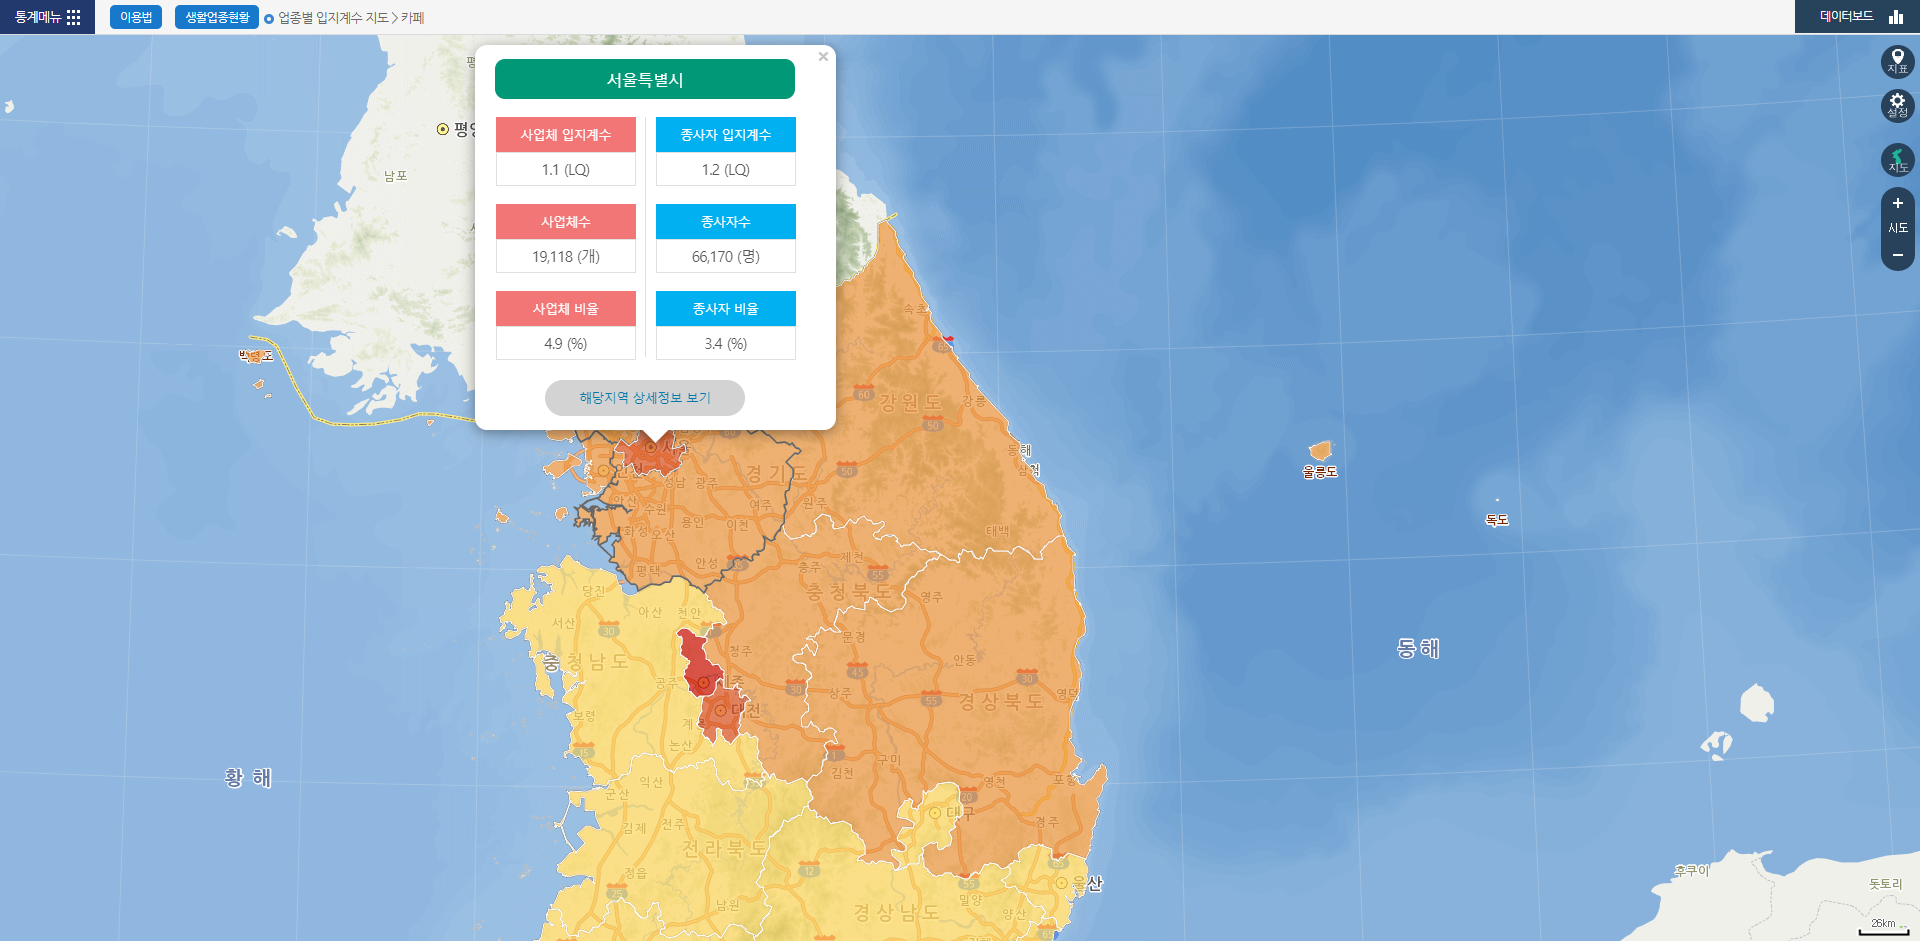Zoom in with the plus button
Screen dimensions: 1920x941
tap(1897, 203)
